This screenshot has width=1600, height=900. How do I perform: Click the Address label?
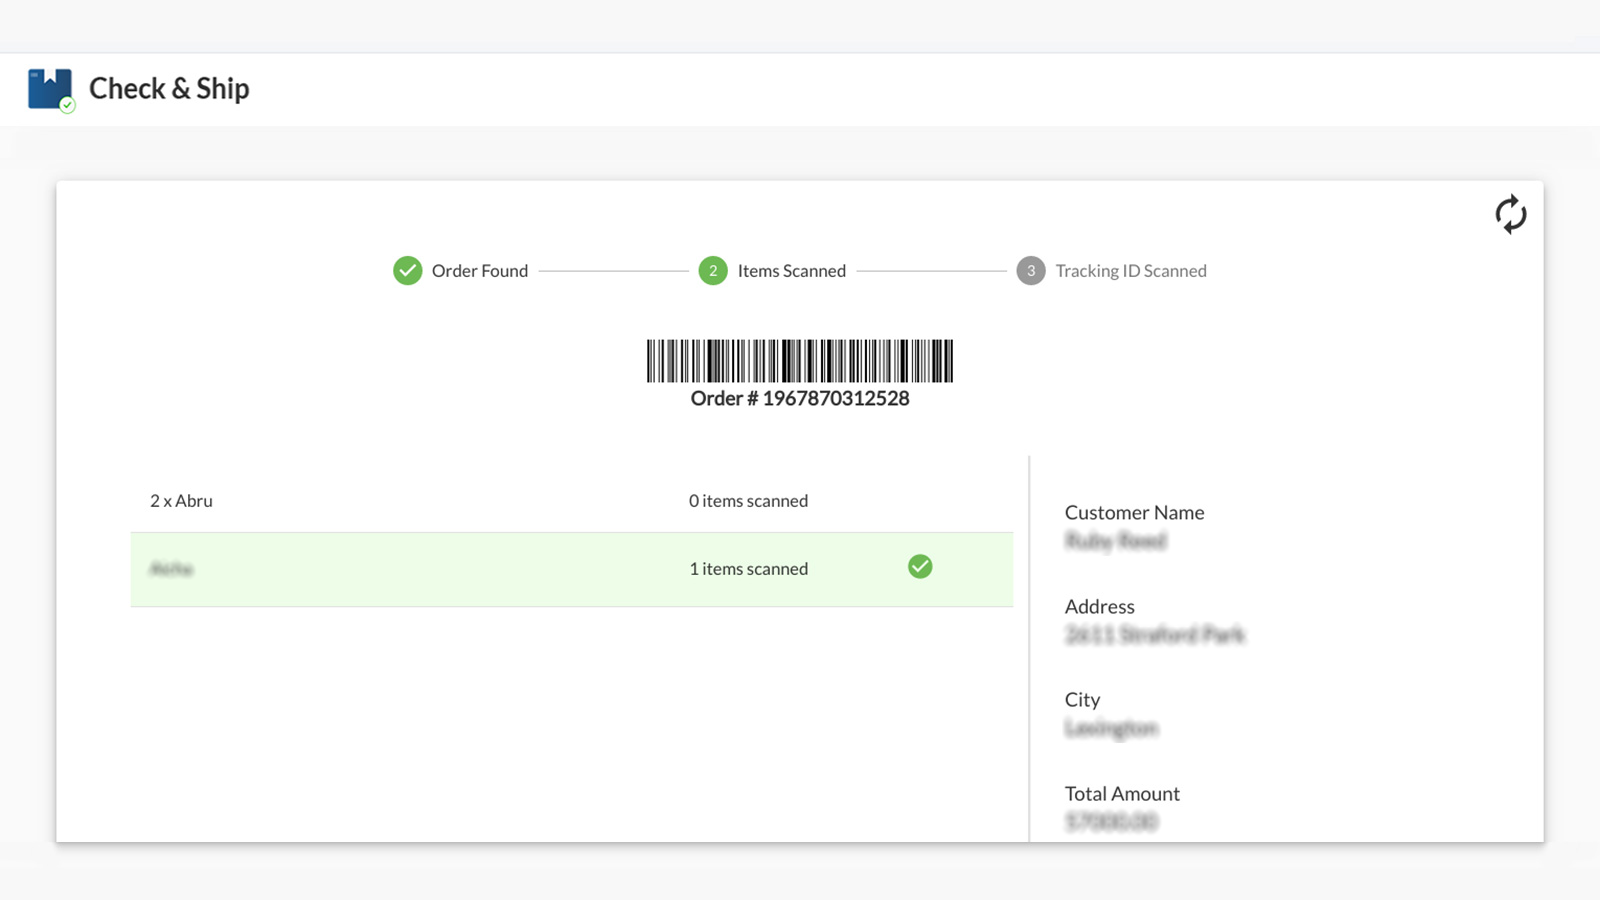(1099, 606)
